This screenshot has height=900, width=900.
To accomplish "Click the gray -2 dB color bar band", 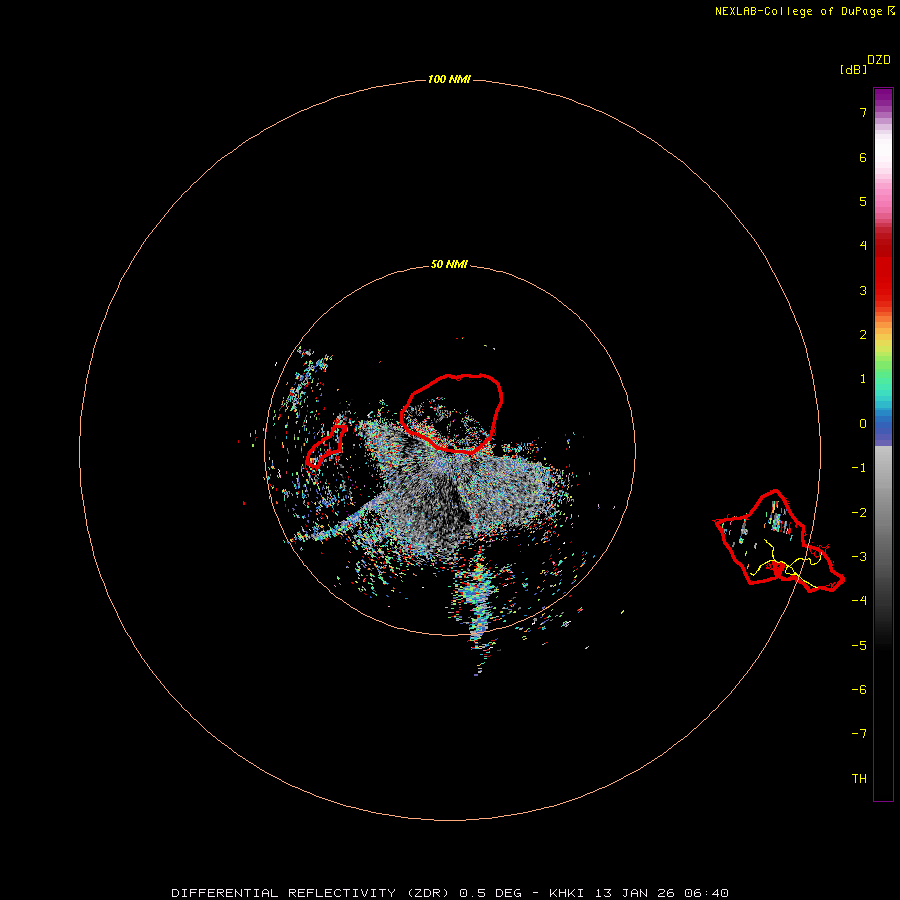I will (883, 513).
